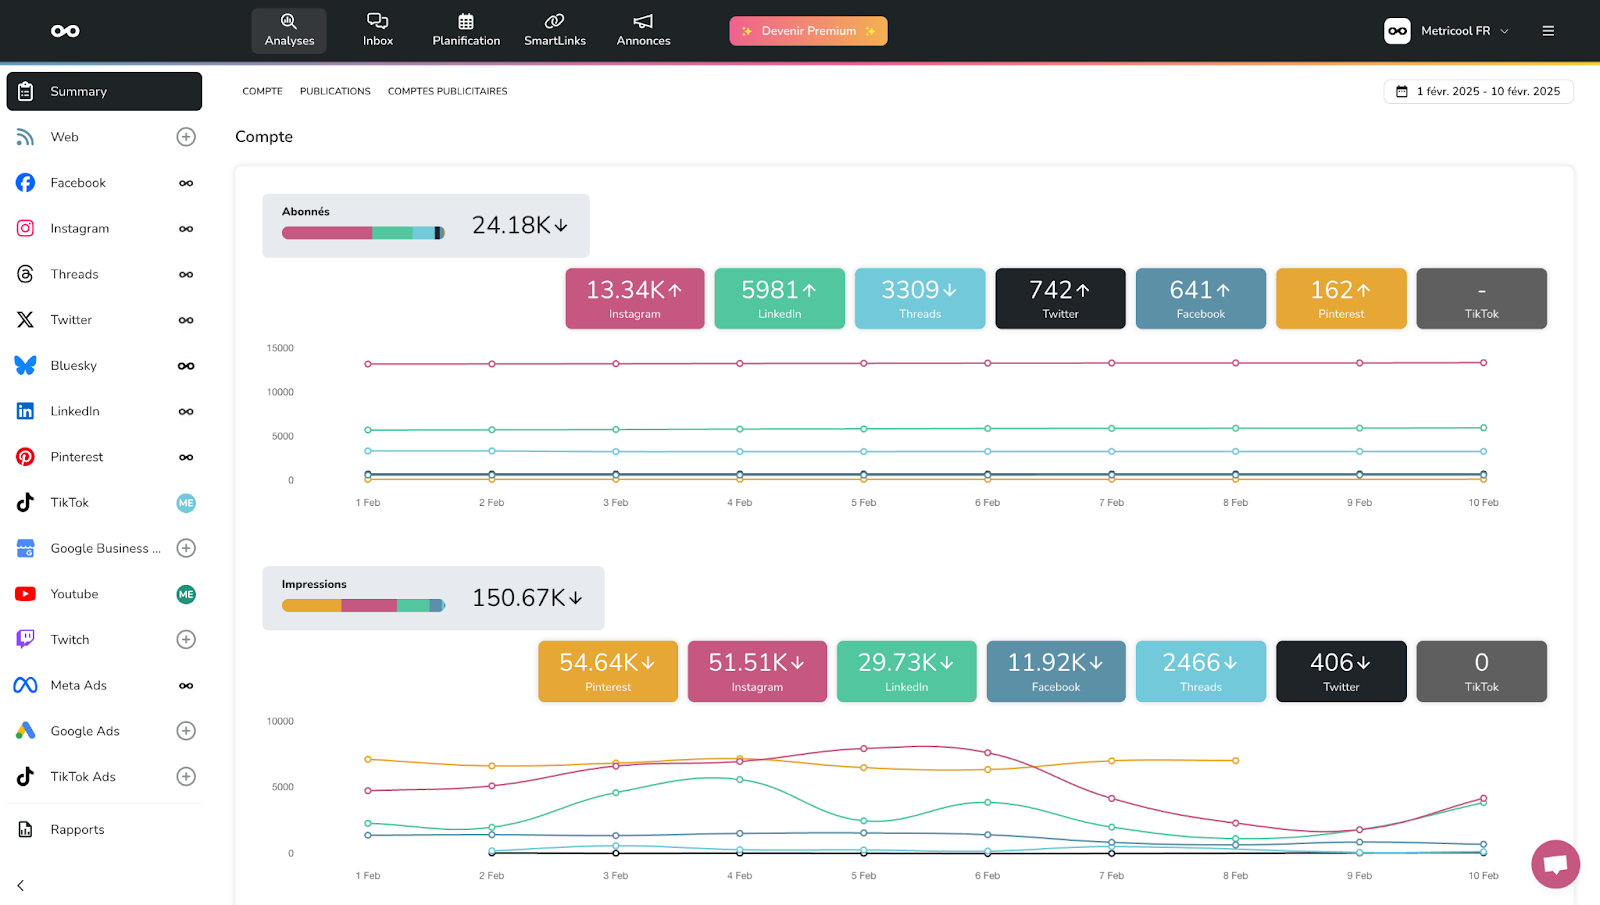Switch to the PUBLICATIONS tab
Viewport: 1600px width, 905px height.
point(335,91)
